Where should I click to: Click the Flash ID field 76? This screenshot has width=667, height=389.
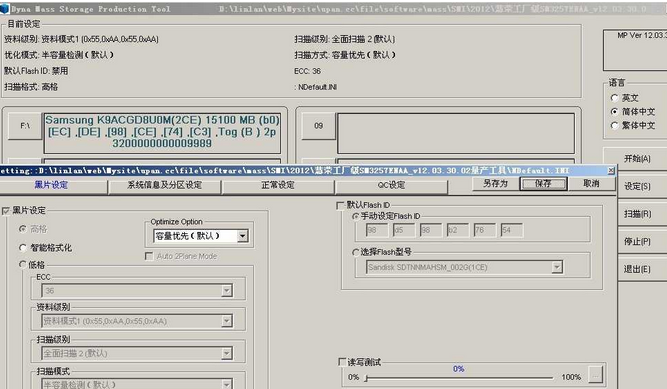pos(485,230)
